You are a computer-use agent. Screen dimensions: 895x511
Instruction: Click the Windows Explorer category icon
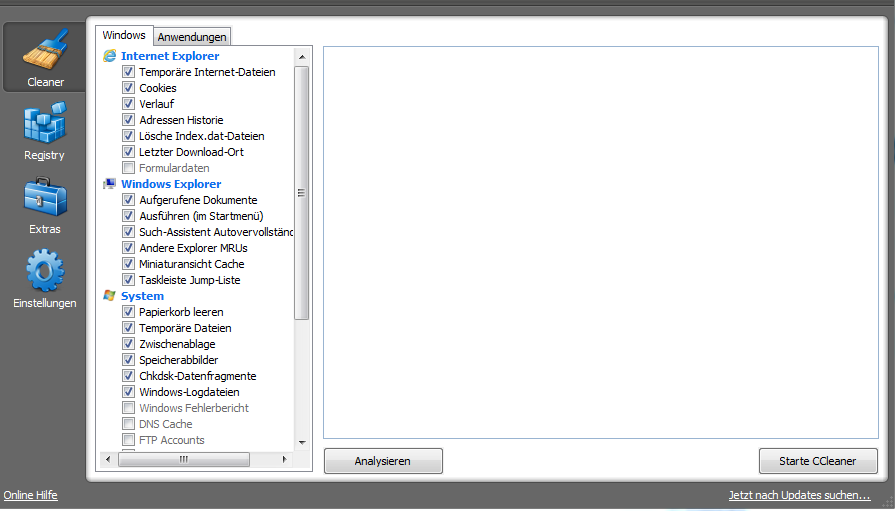pos(110,184)
